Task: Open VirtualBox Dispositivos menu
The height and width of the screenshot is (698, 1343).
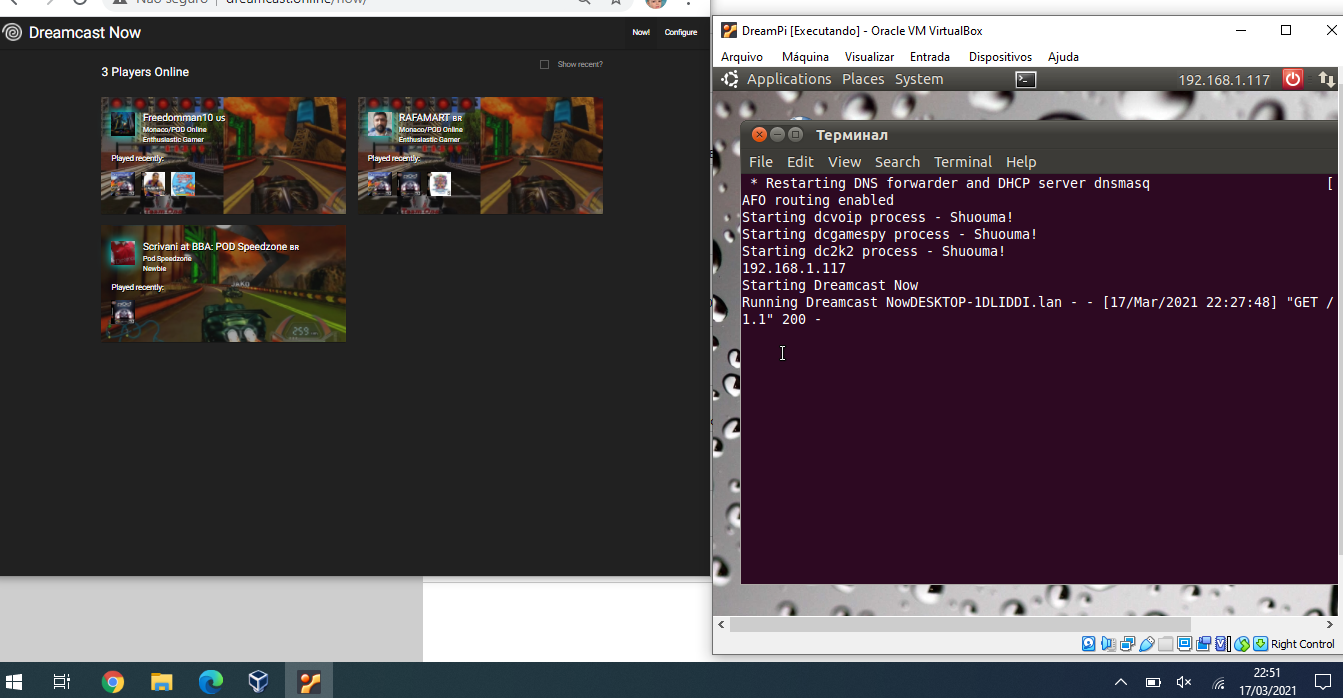Action: (1000, 57)
